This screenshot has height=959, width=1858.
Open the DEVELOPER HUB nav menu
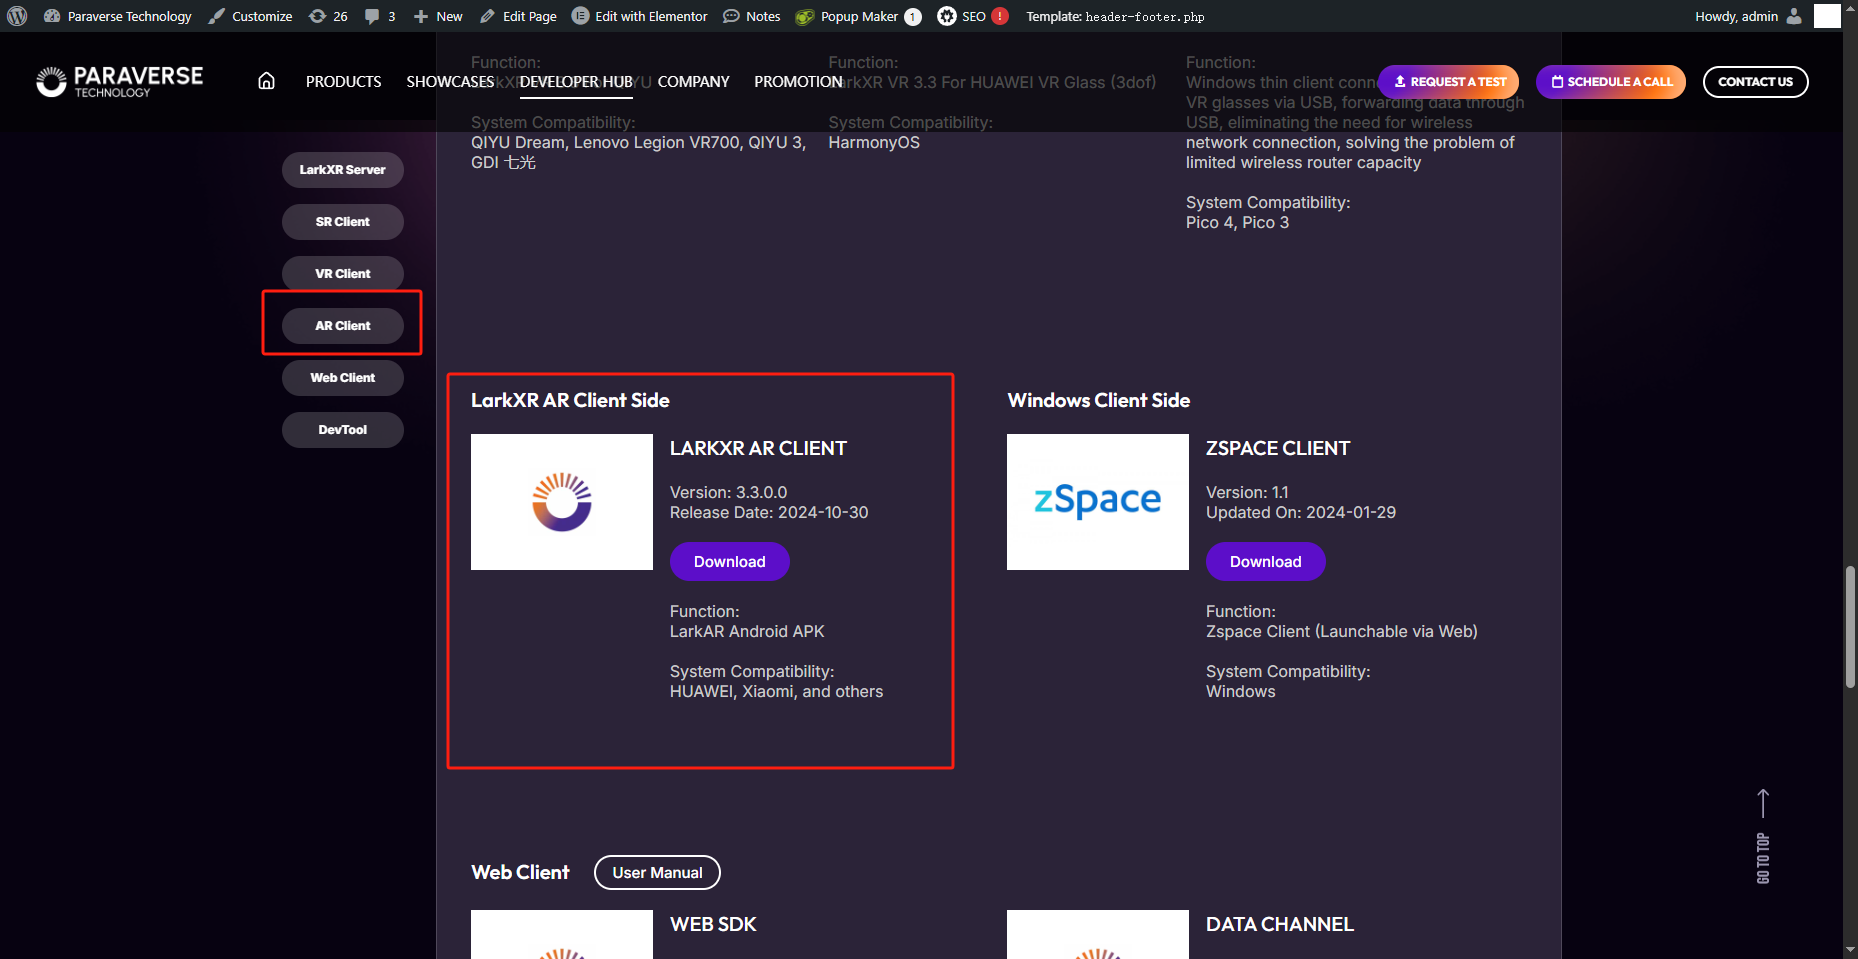pyautogui.click(x=576, y=82)
